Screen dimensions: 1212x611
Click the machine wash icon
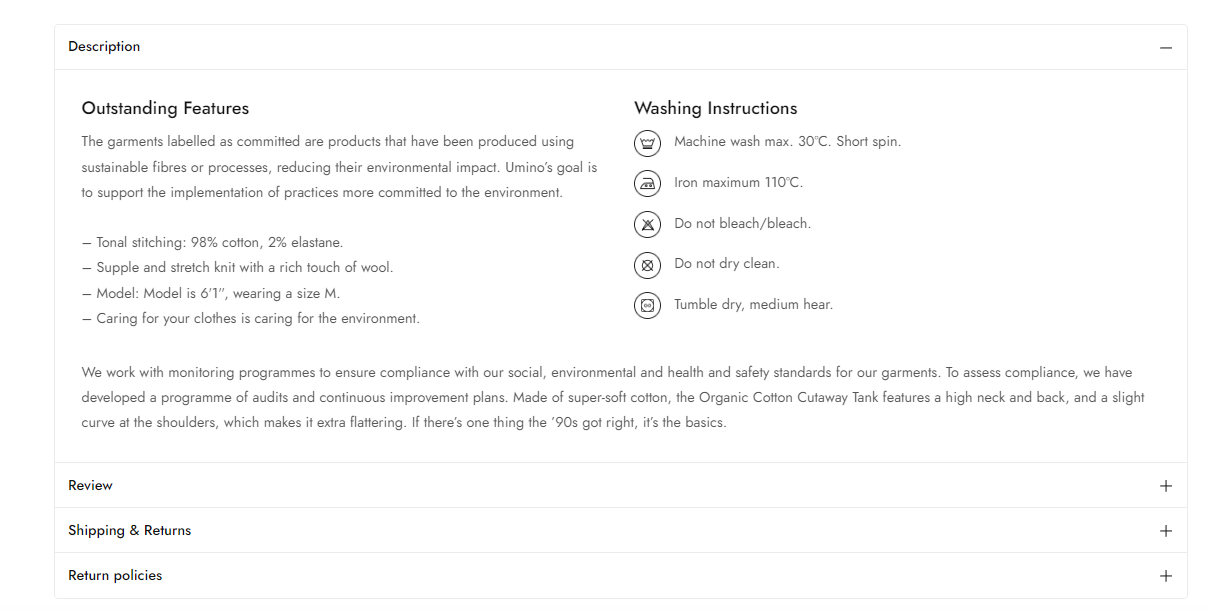647,143
